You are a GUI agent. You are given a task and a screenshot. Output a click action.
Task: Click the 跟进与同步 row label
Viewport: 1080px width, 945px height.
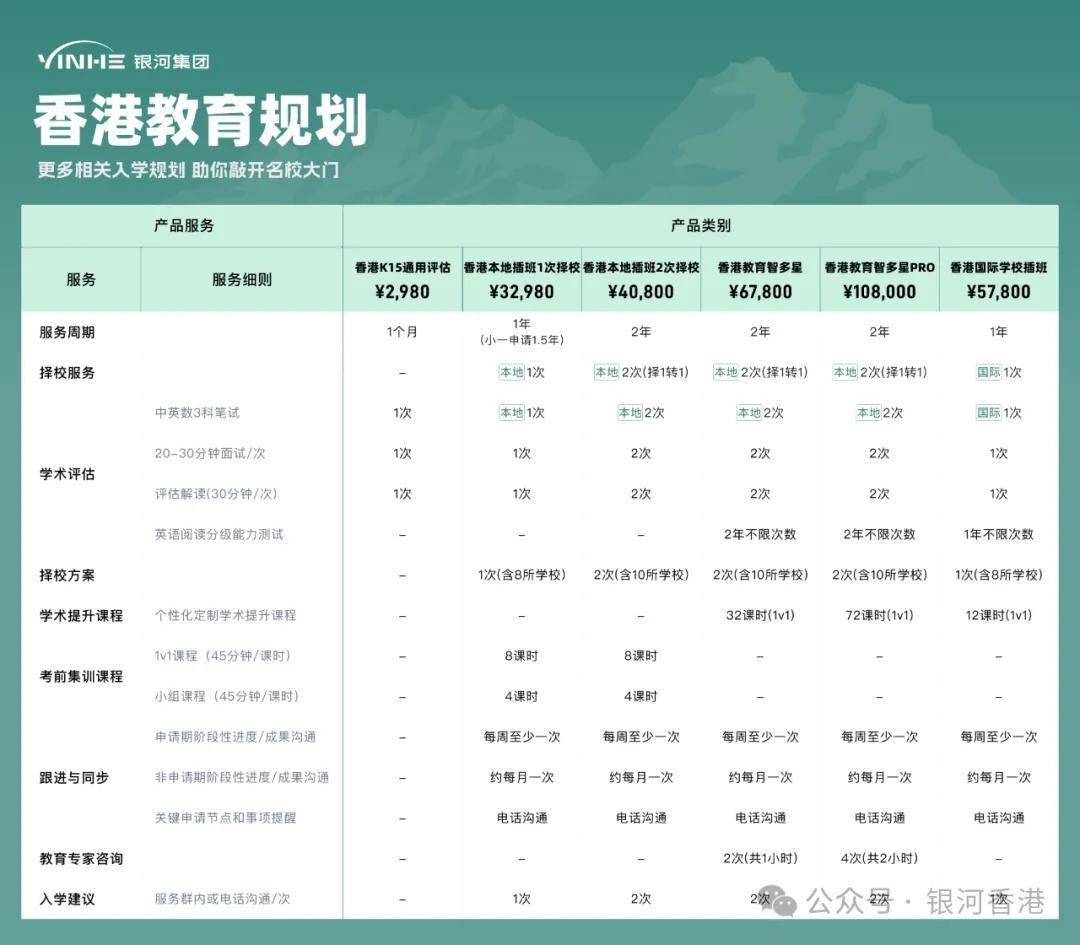point(74,778)
